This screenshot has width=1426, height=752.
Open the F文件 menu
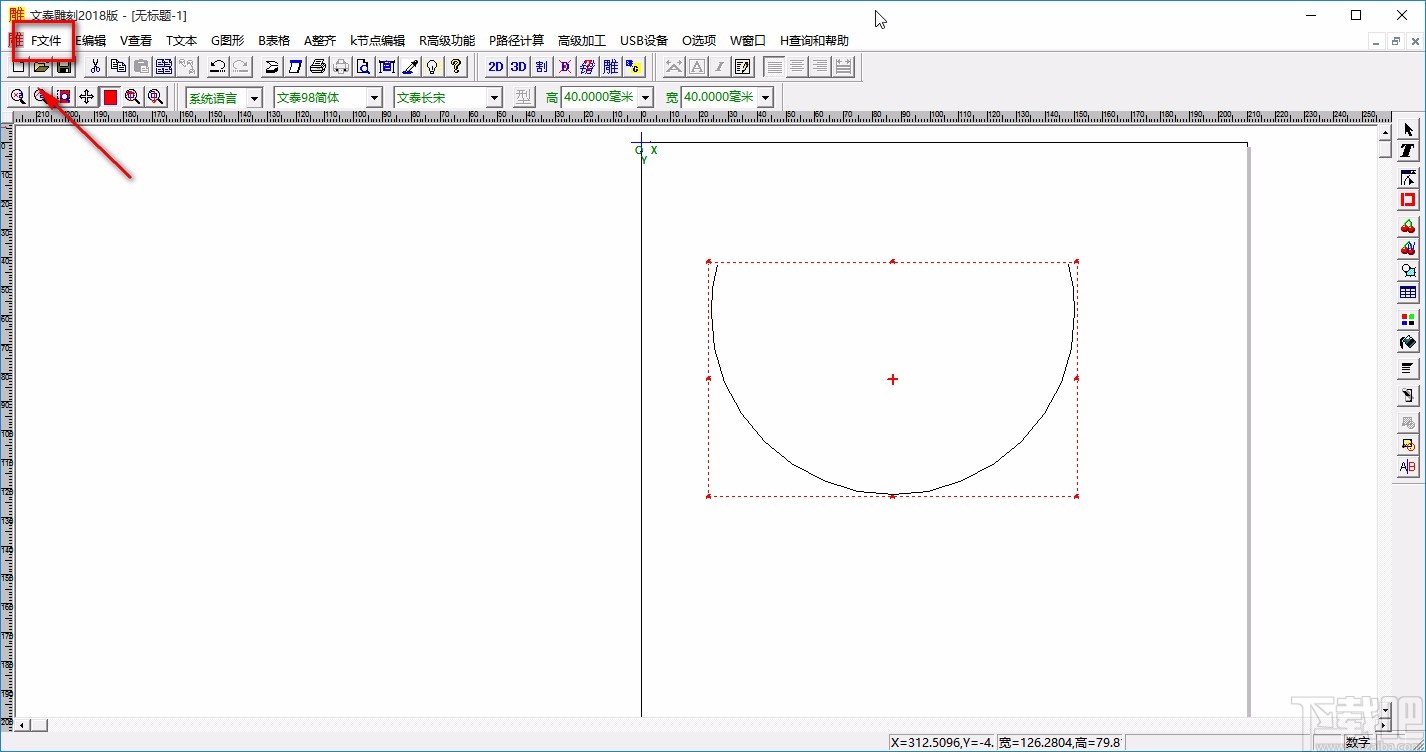click(x=46, y=41)
